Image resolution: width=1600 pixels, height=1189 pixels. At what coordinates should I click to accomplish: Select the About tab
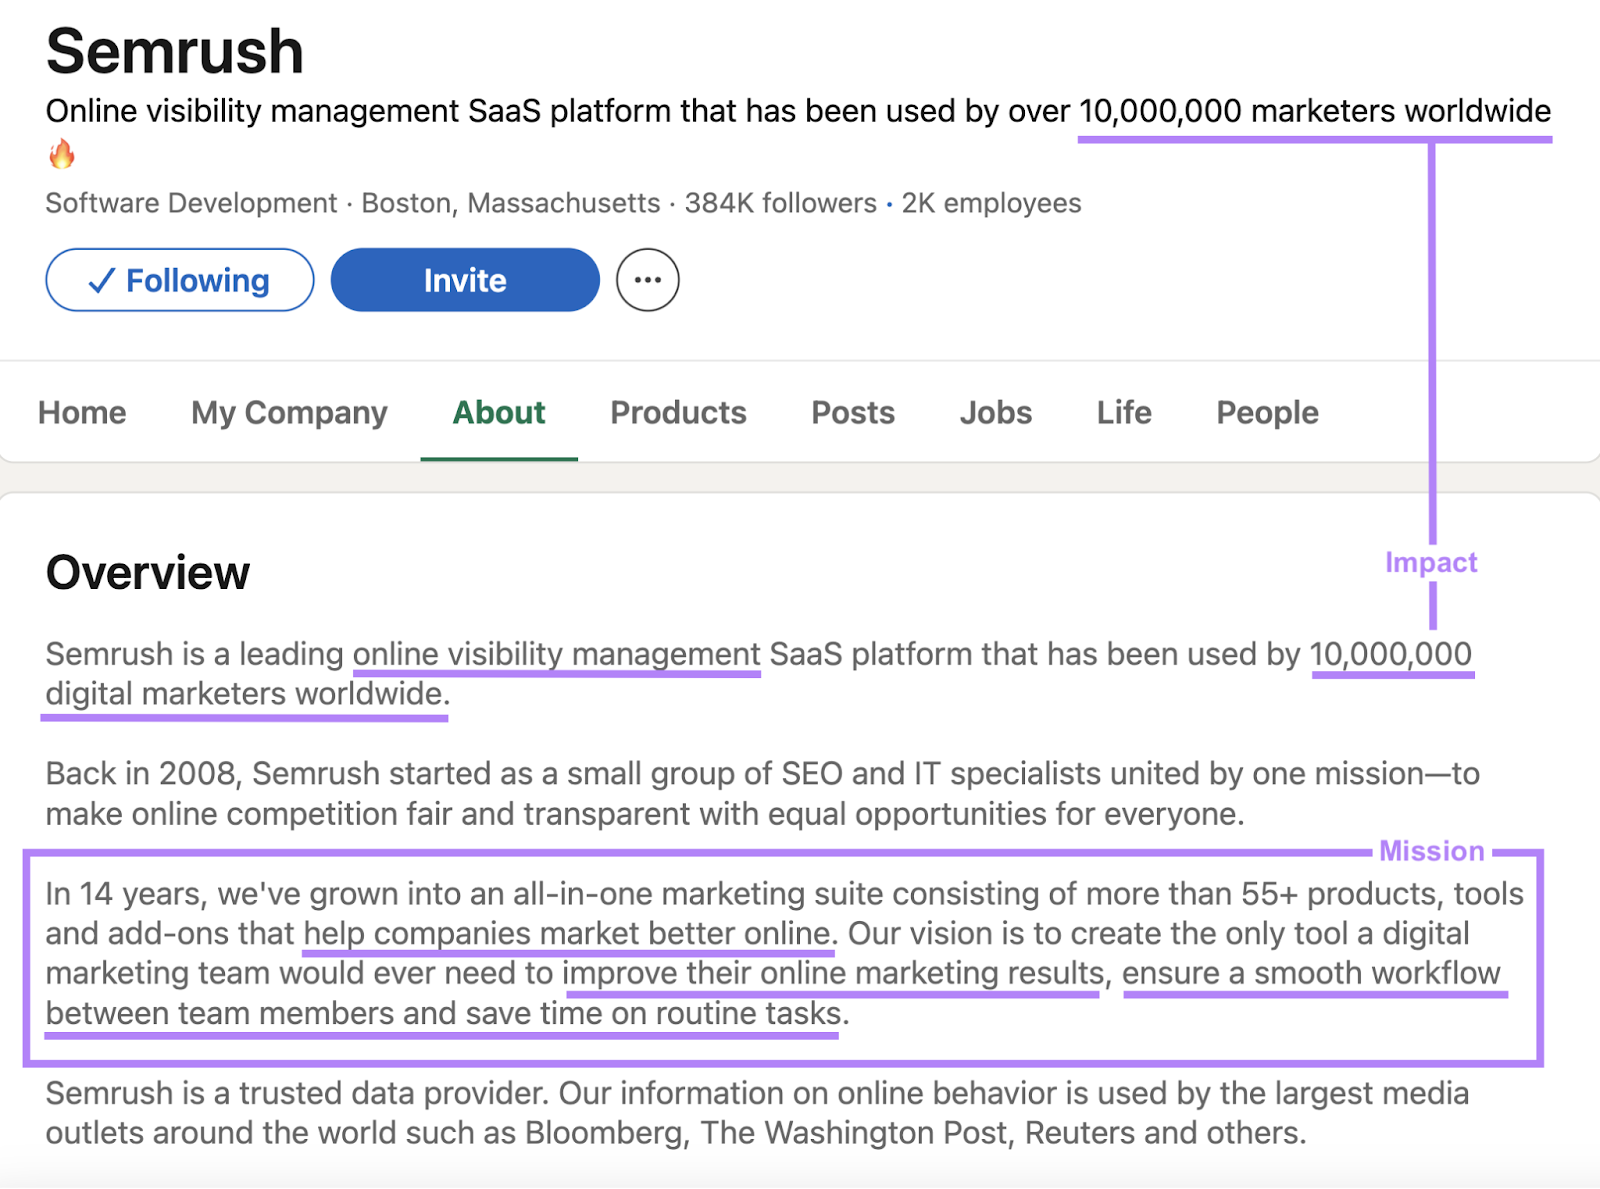(498, 412)
